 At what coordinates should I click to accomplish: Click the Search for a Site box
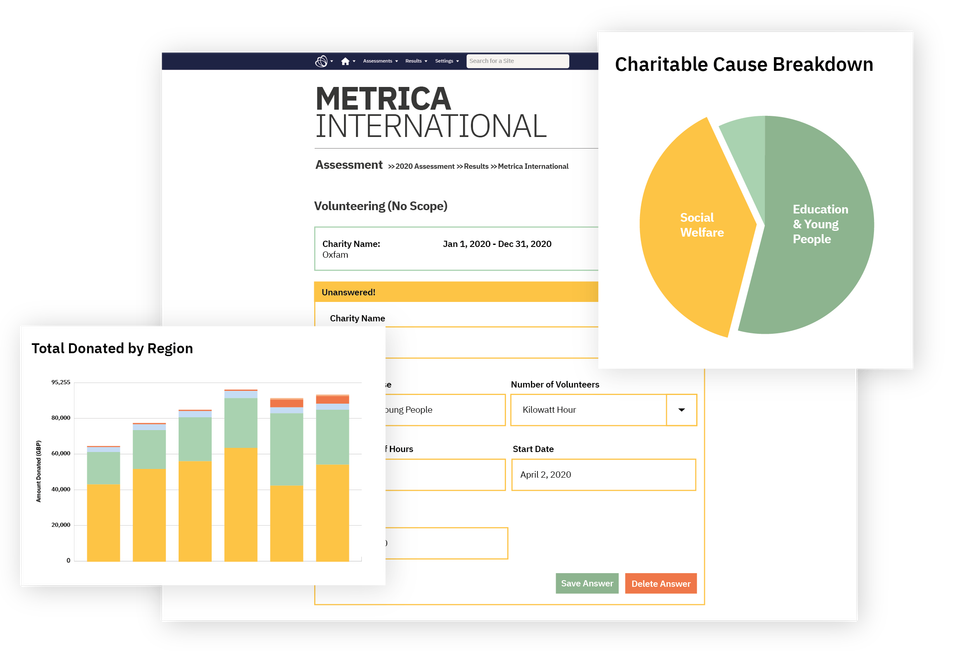click(517, 61)
